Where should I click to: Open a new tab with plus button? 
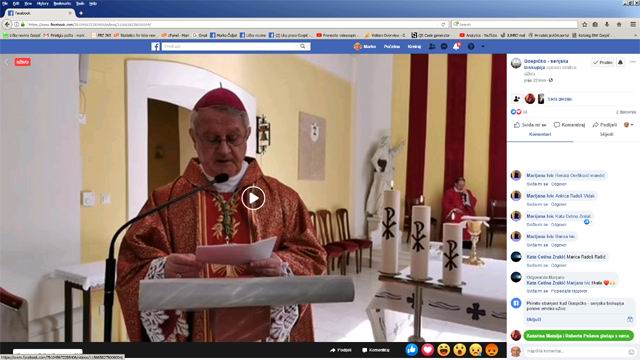(x=81, y=13)
